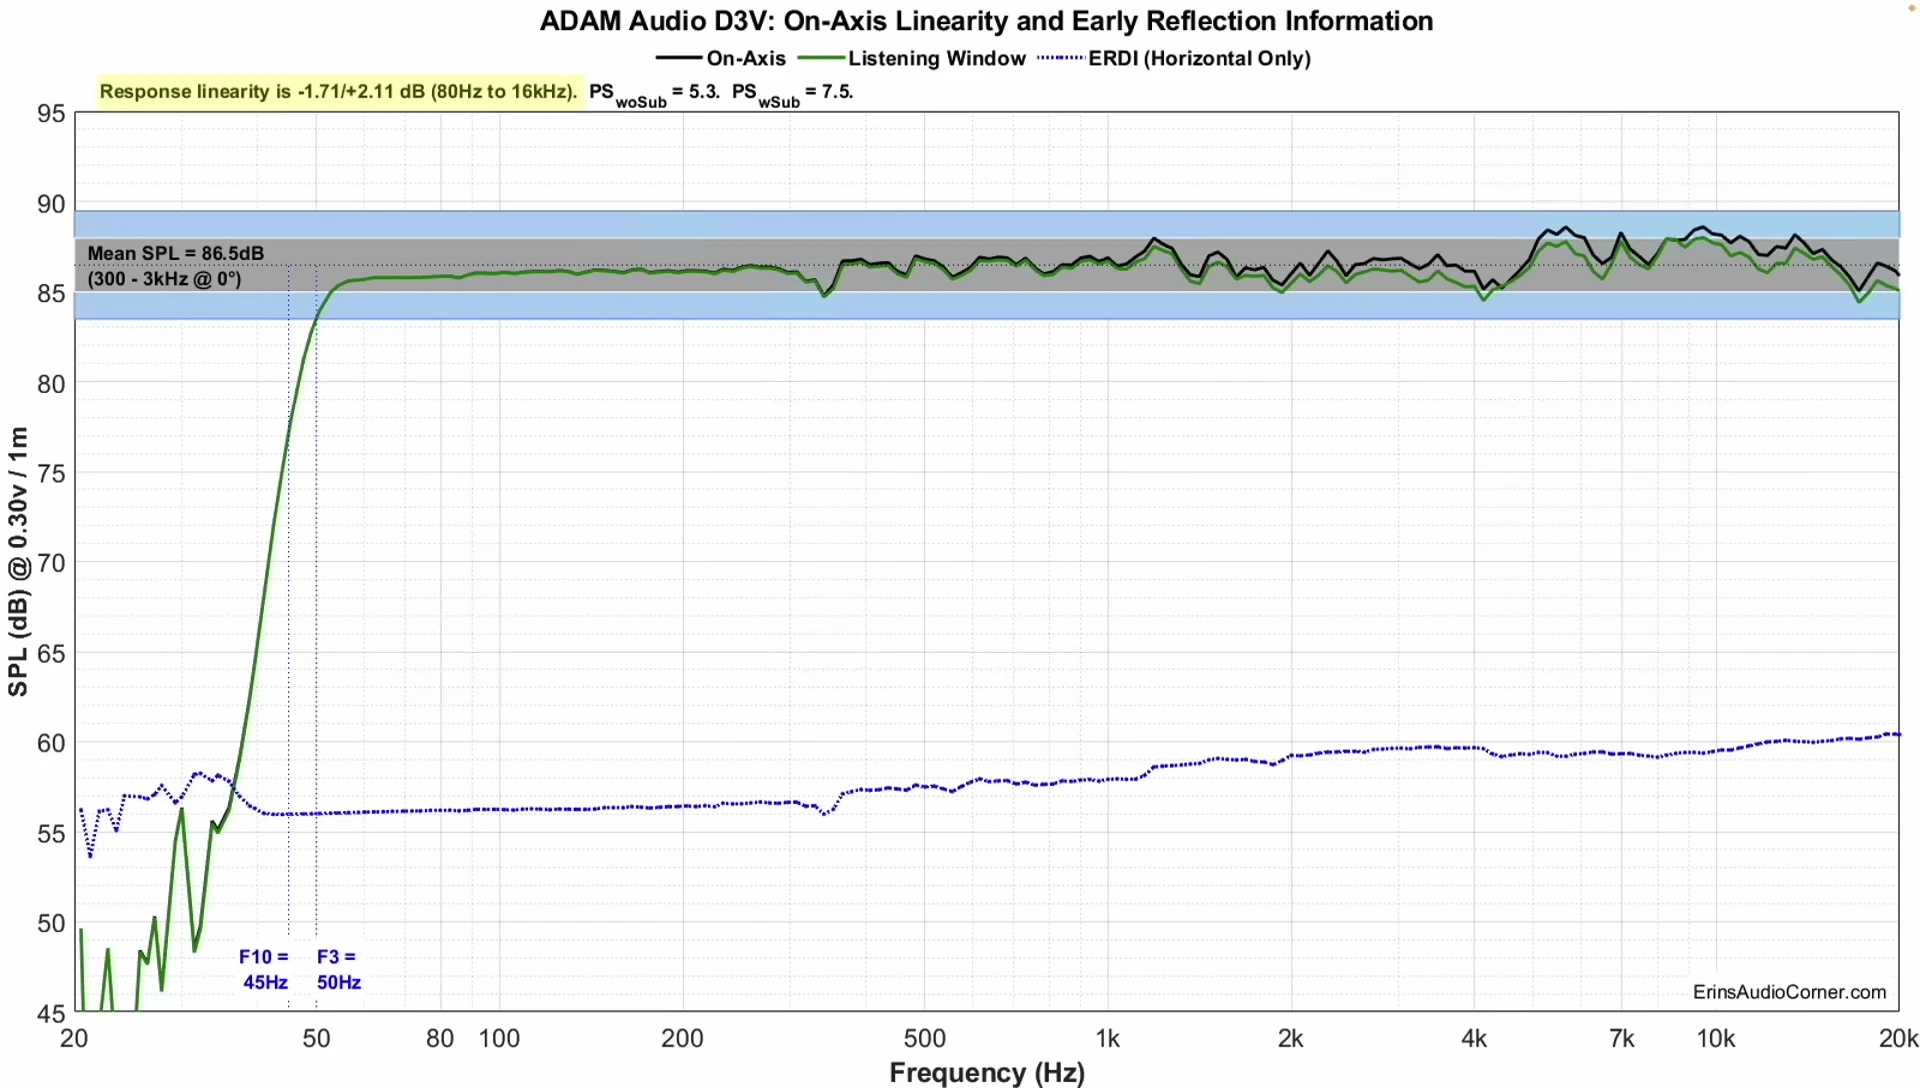The width and height of the screenshot is (1920, 1088).
Task: Click the 75 tick on the SPL axis
Action: (51, 473)
